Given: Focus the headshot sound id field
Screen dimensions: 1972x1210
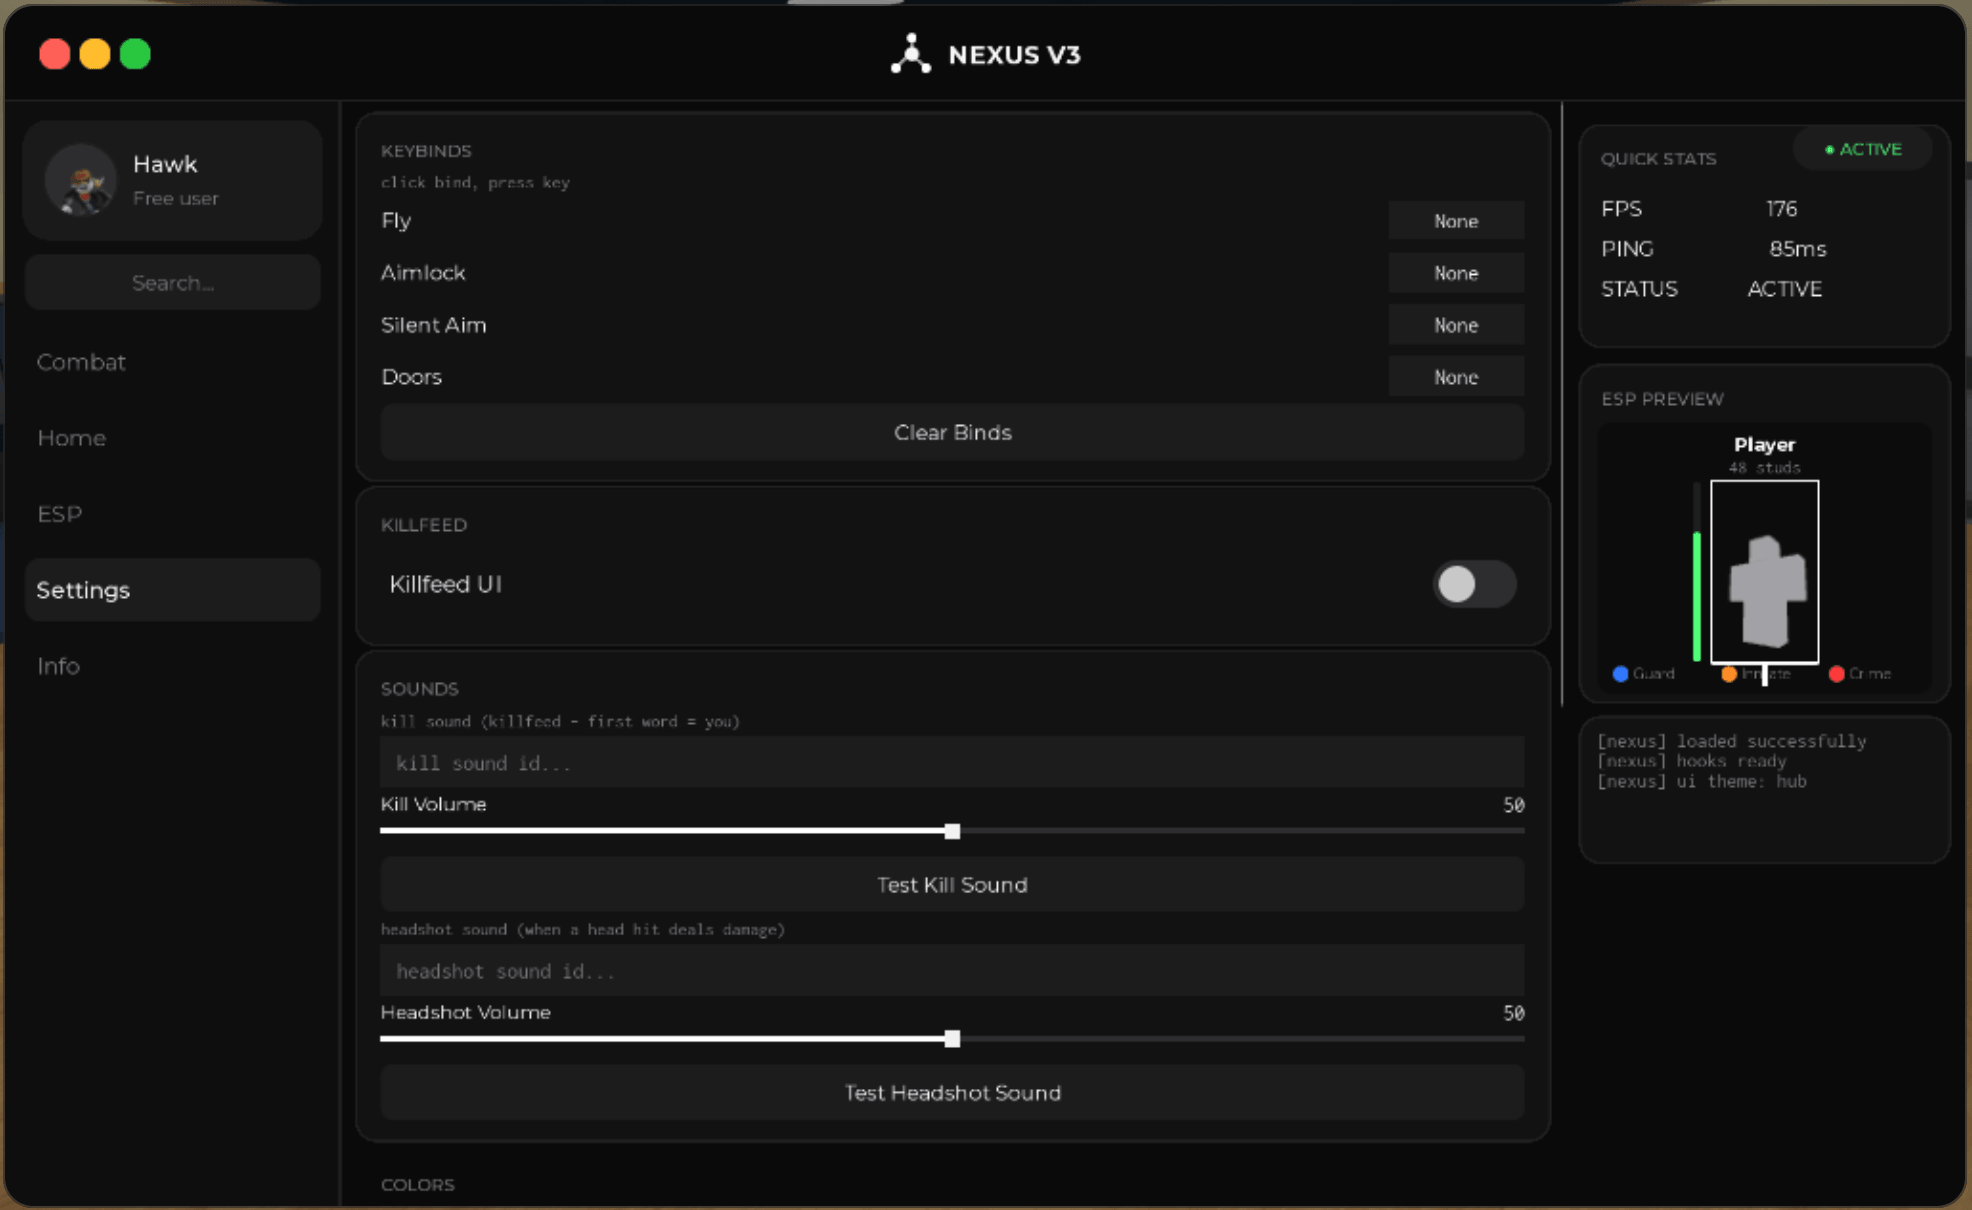Looking at the screenshot, I should click(x=952, y=971).
